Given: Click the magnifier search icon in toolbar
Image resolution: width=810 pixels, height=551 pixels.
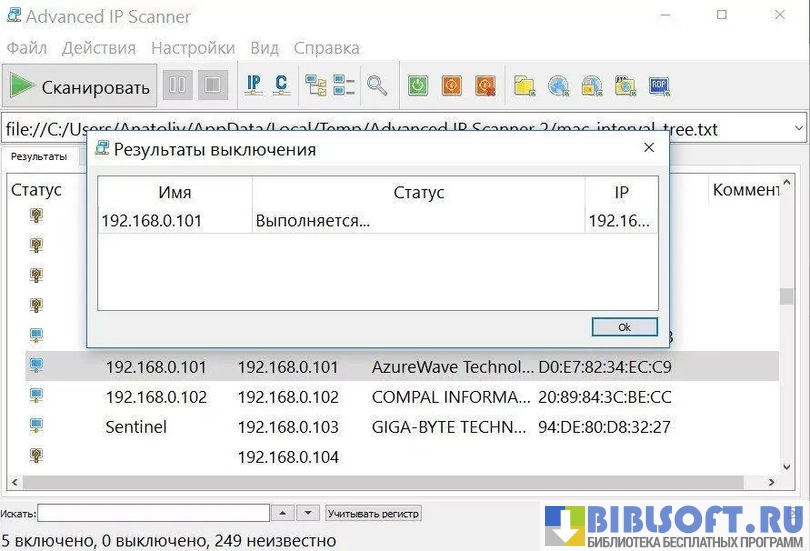Looking at the screenshot, I should coord(377,86).
